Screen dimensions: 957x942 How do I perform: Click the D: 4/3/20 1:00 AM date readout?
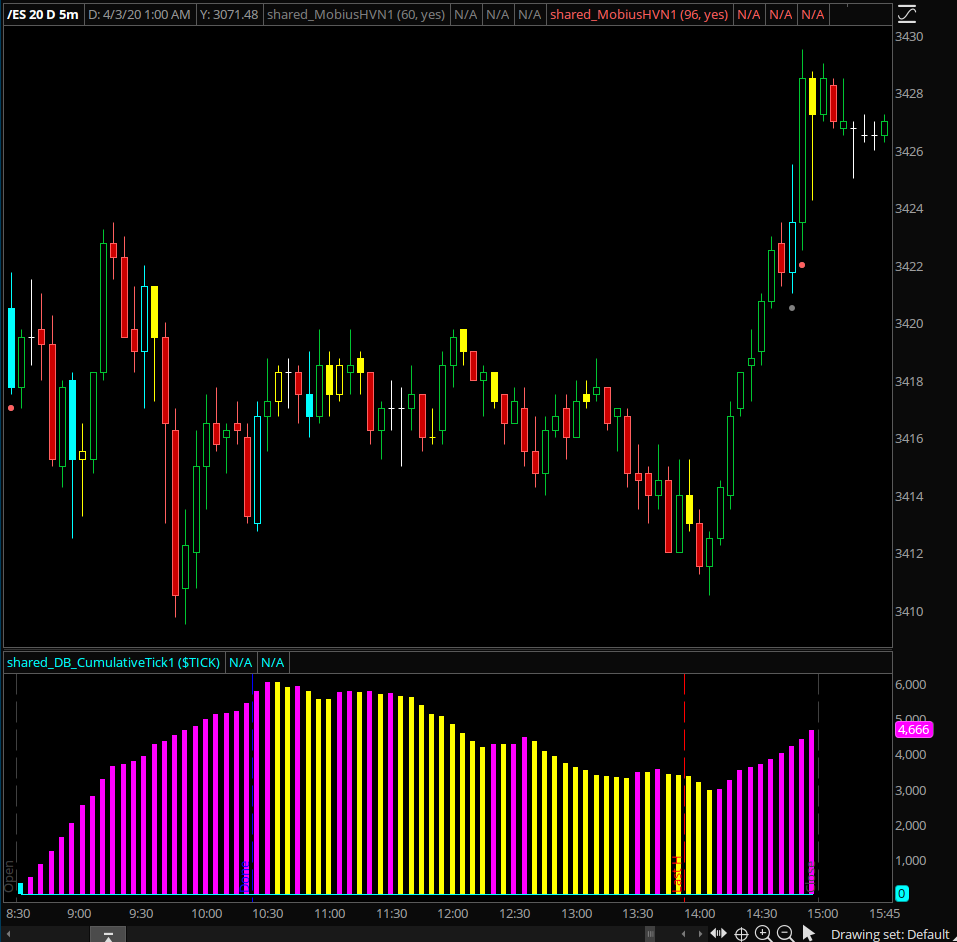pyautogui.click(x=139, y=14)
